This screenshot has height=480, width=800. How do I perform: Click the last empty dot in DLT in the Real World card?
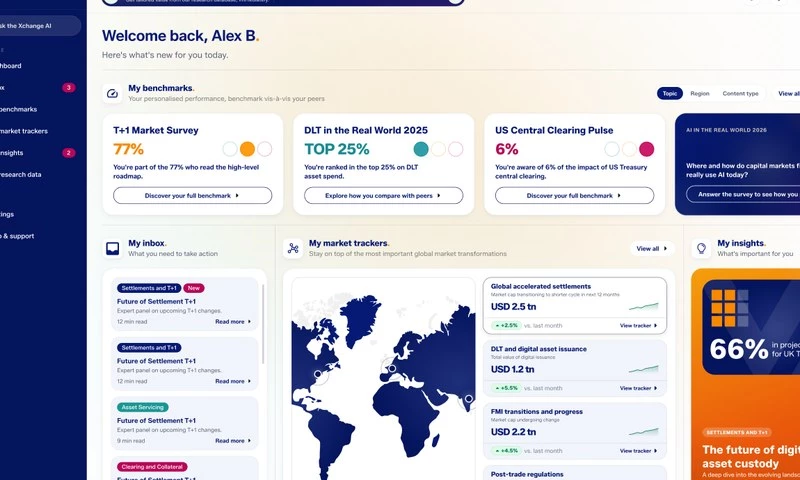[x=456, y=149]
